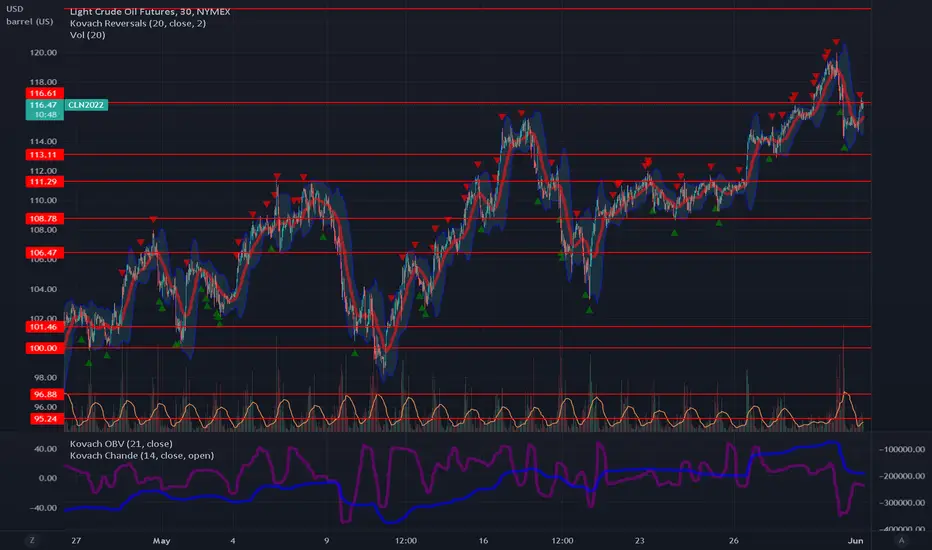Click the 16 date label on time axis
Viewport: 932px width, 550px height.
(x=483, y=540)
